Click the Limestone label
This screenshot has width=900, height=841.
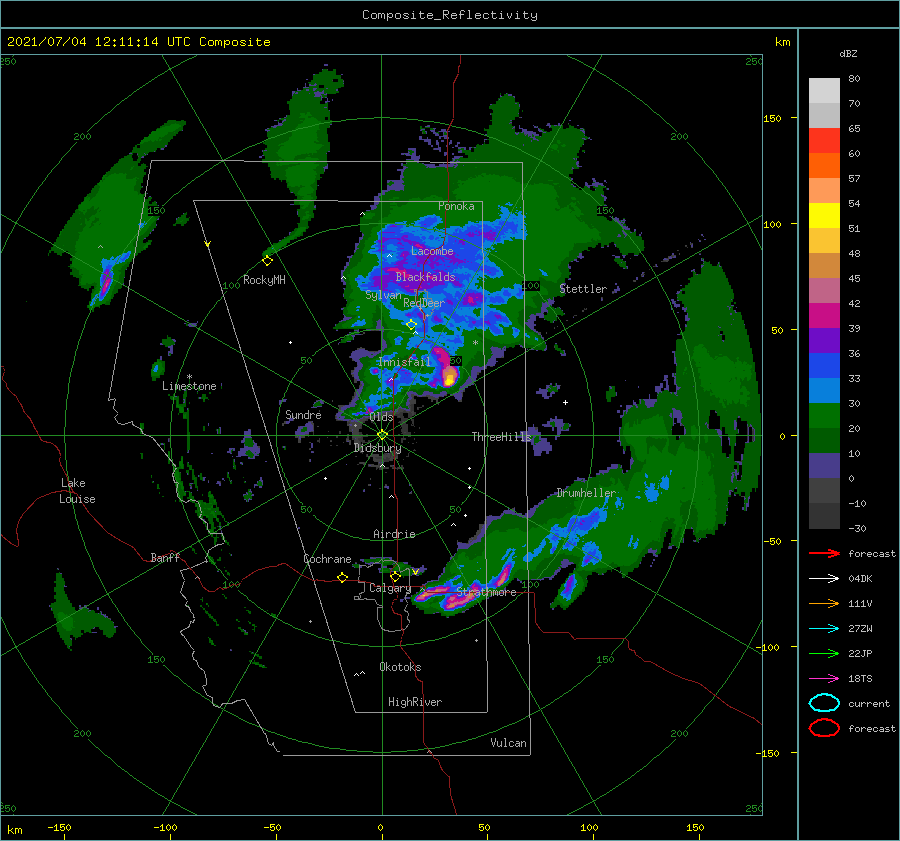click(x=189, y=386)
